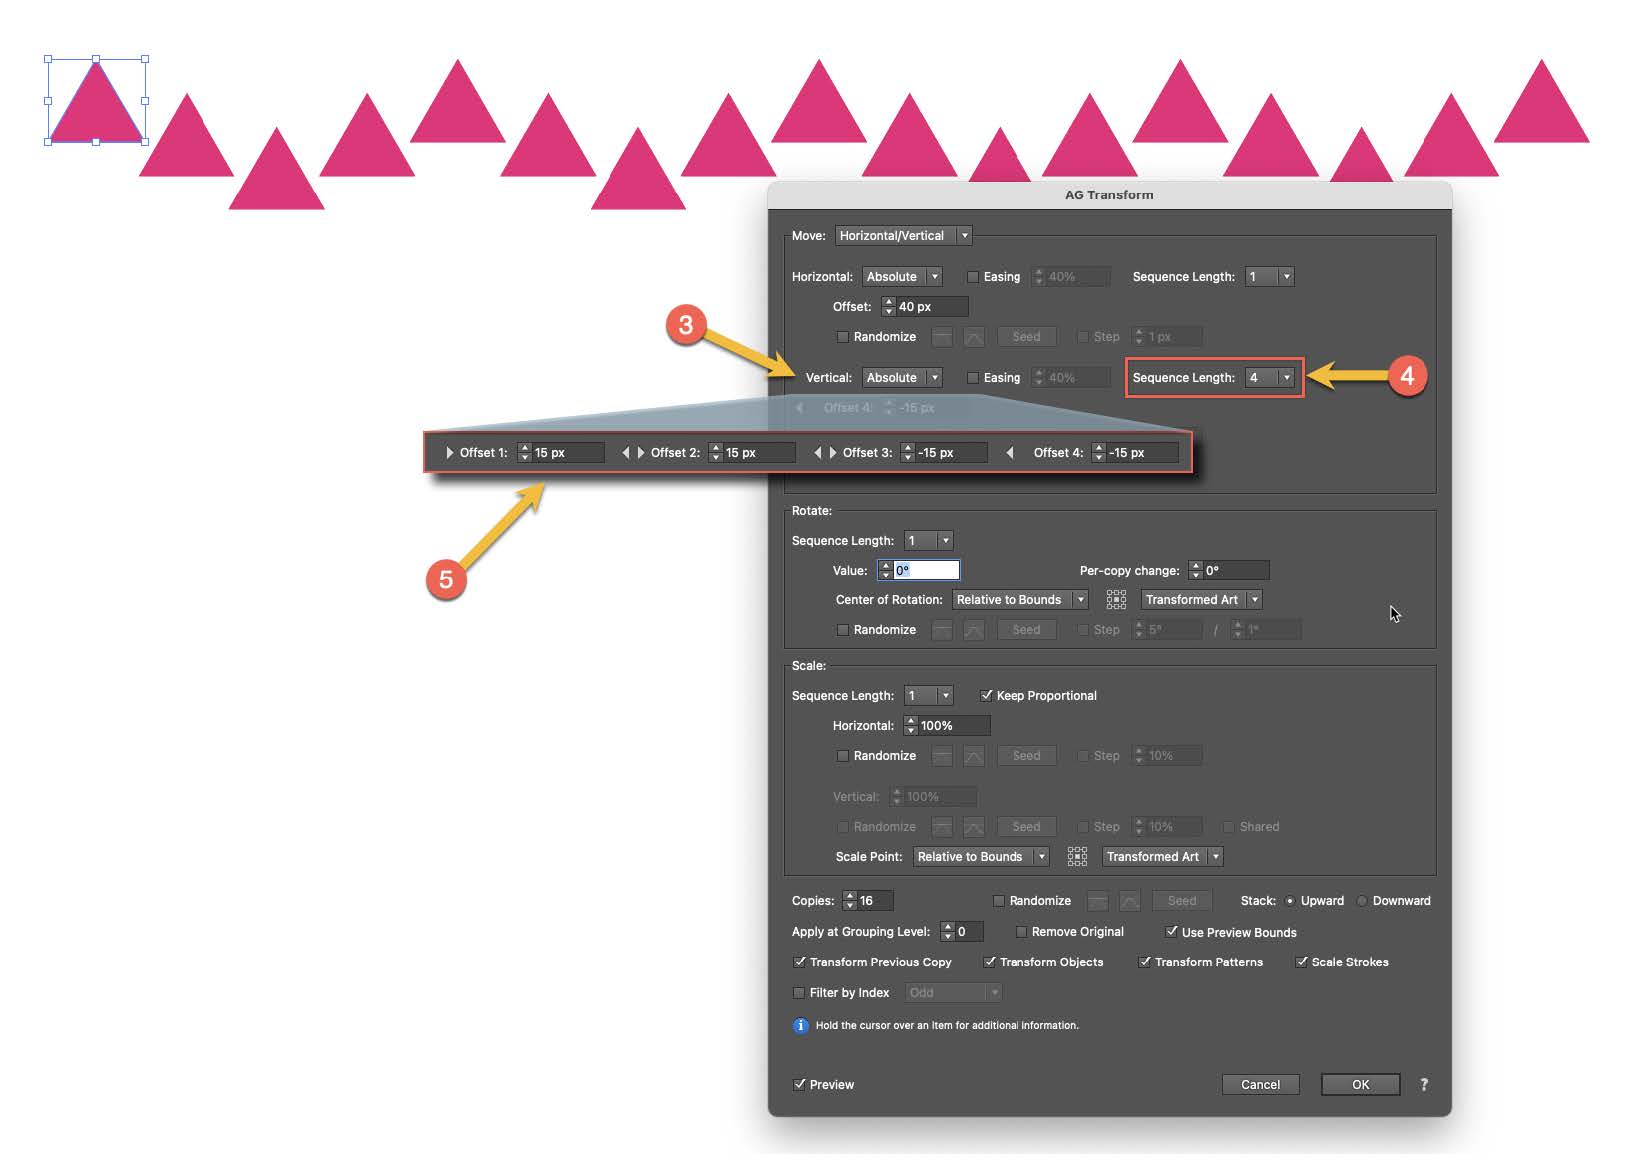Click the question mark help button
This screenshot has width=1626, height=1154.
[x=1424, y=1085]
